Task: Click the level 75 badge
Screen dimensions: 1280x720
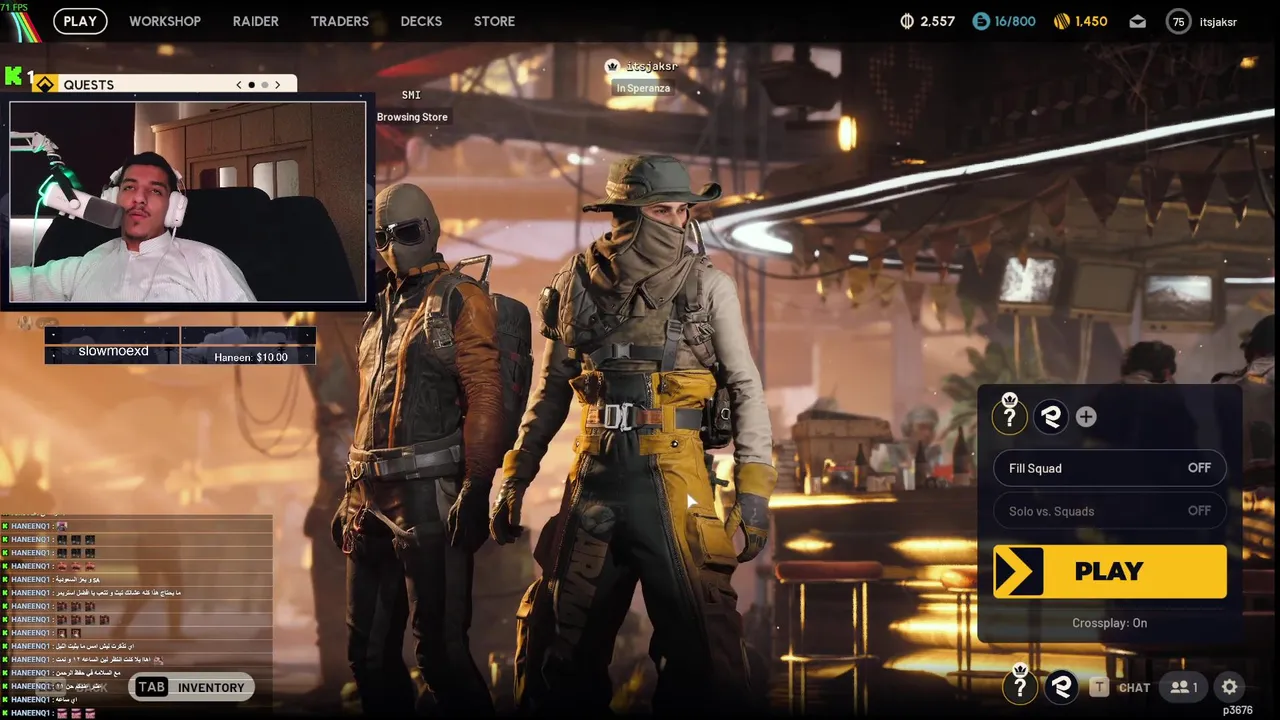Action: (x=1178, y=21)
